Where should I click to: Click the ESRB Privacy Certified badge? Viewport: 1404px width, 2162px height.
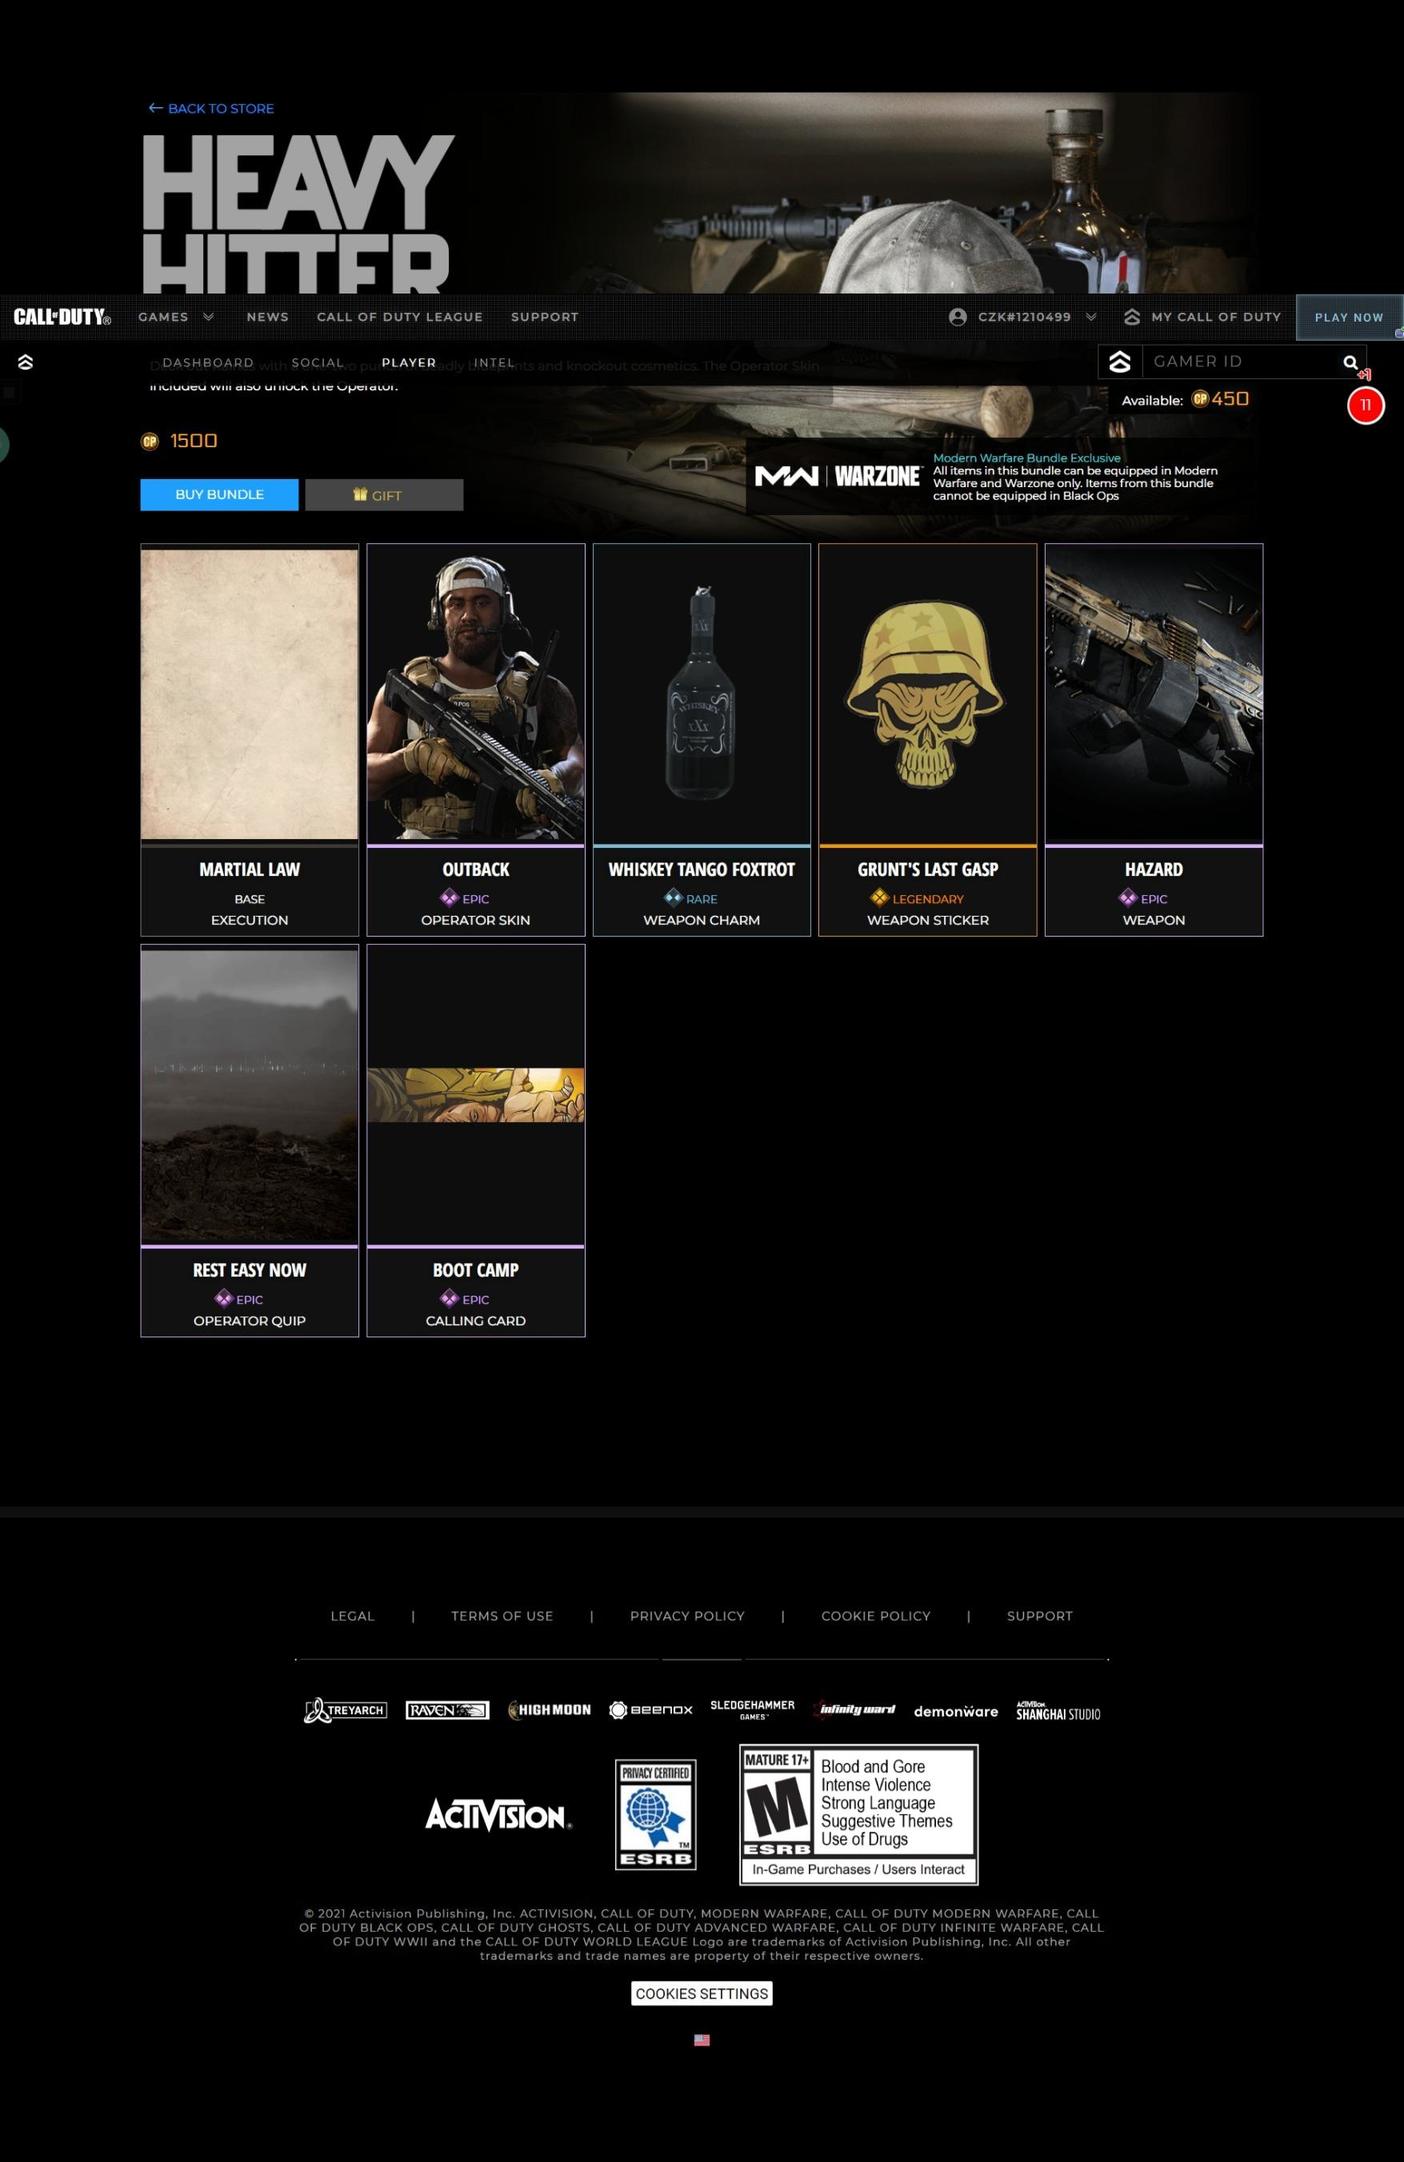pos(655,1814)
